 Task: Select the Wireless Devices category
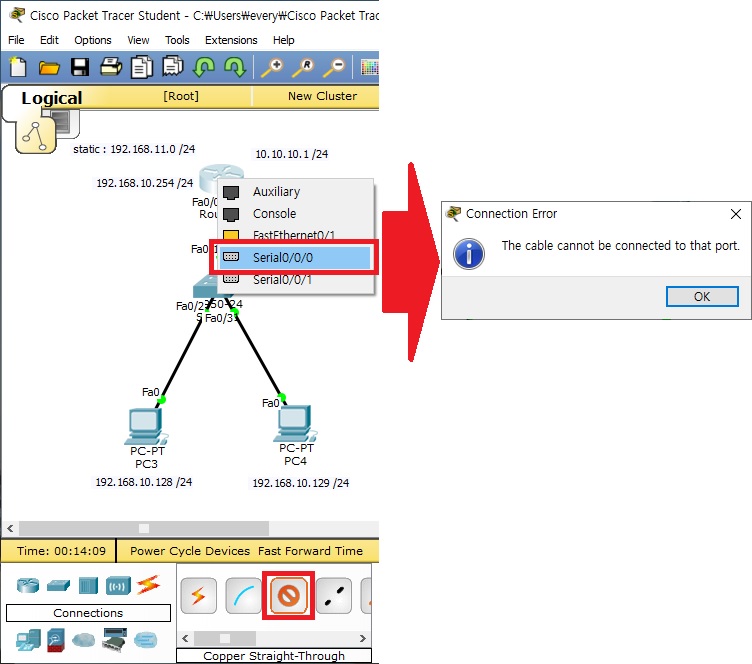tap(118, 585)
